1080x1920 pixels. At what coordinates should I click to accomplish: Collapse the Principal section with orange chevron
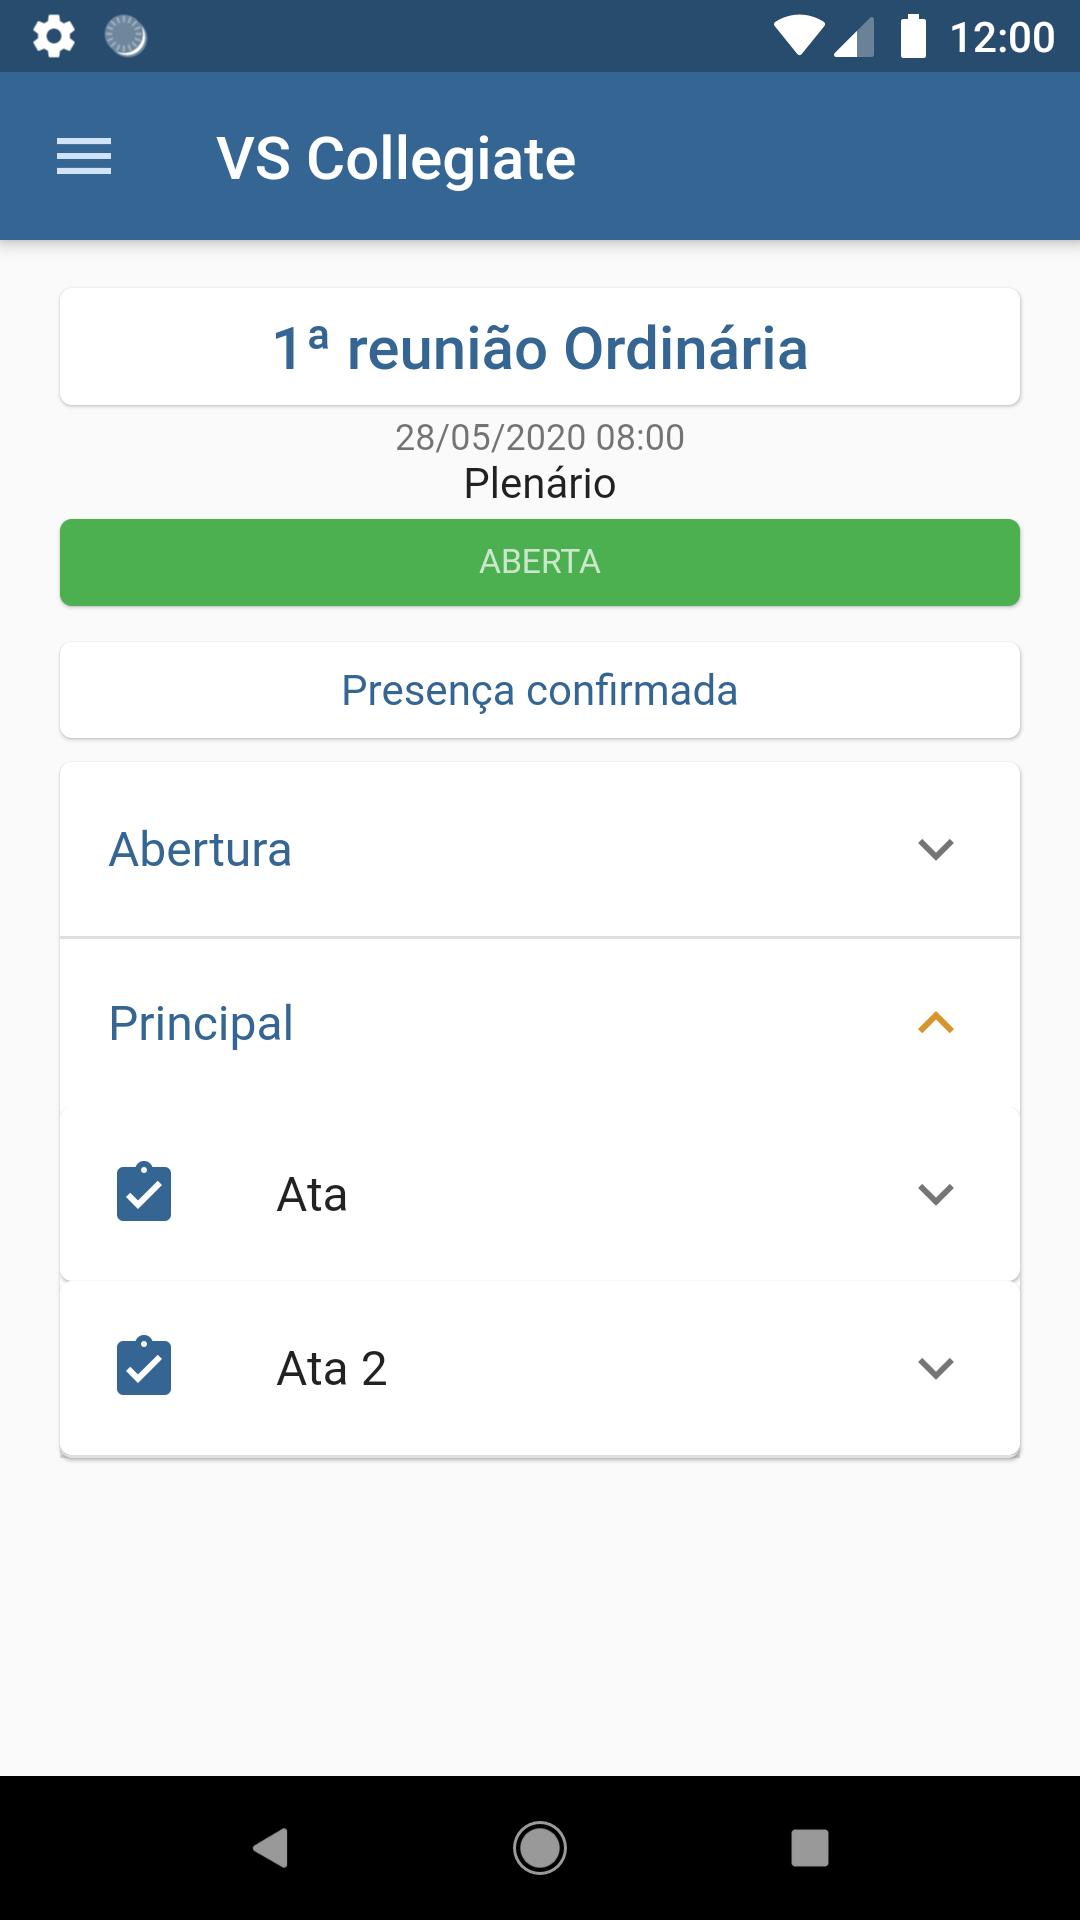pyautogui.click(x=936, y=1023)
